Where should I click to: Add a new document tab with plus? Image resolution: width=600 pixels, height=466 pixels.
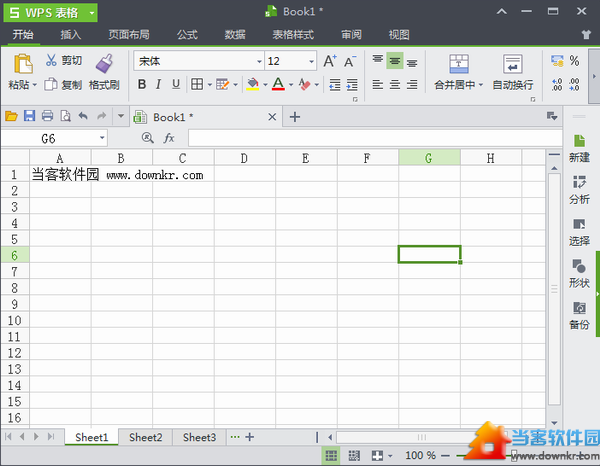pos(295,117)
